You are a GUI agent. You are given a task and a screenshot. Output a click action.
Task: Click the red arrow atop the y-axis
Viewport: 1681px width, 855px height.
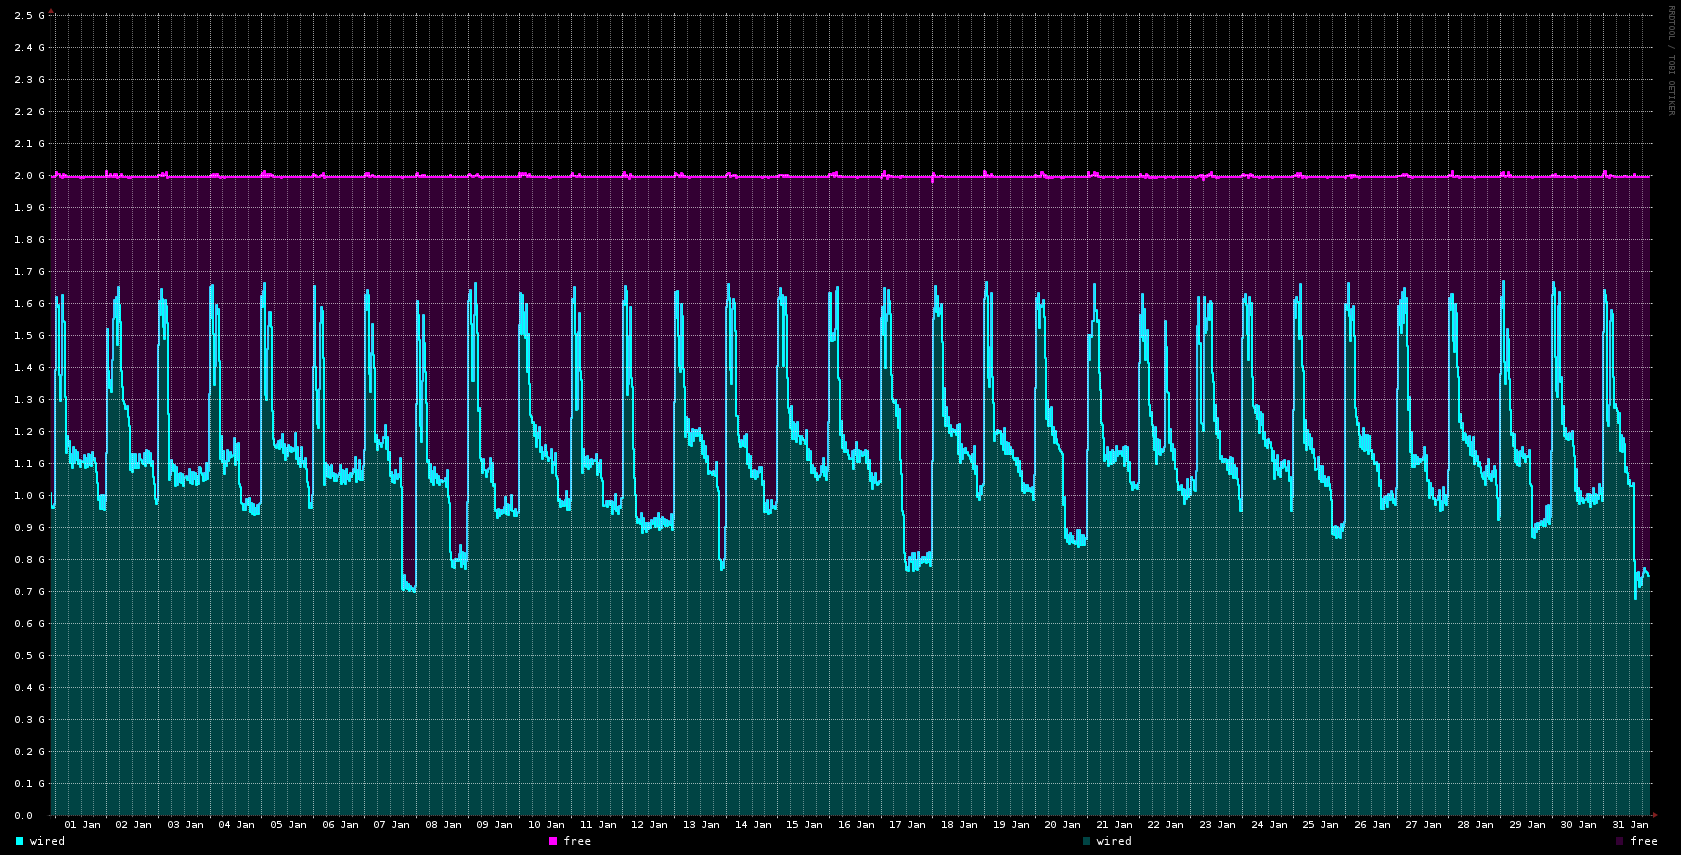pyautogui.click(x=51, y=11)
